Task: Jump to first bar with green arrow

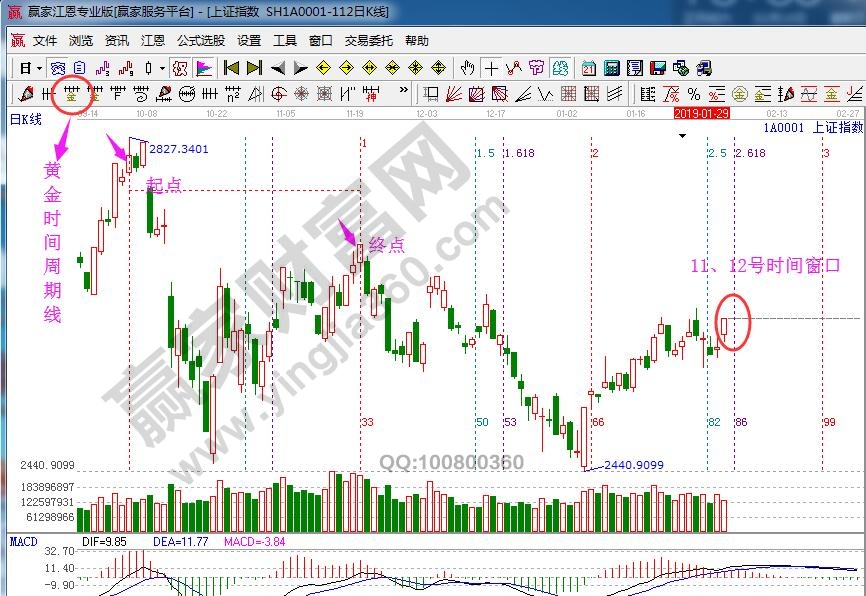Action: 231,68
